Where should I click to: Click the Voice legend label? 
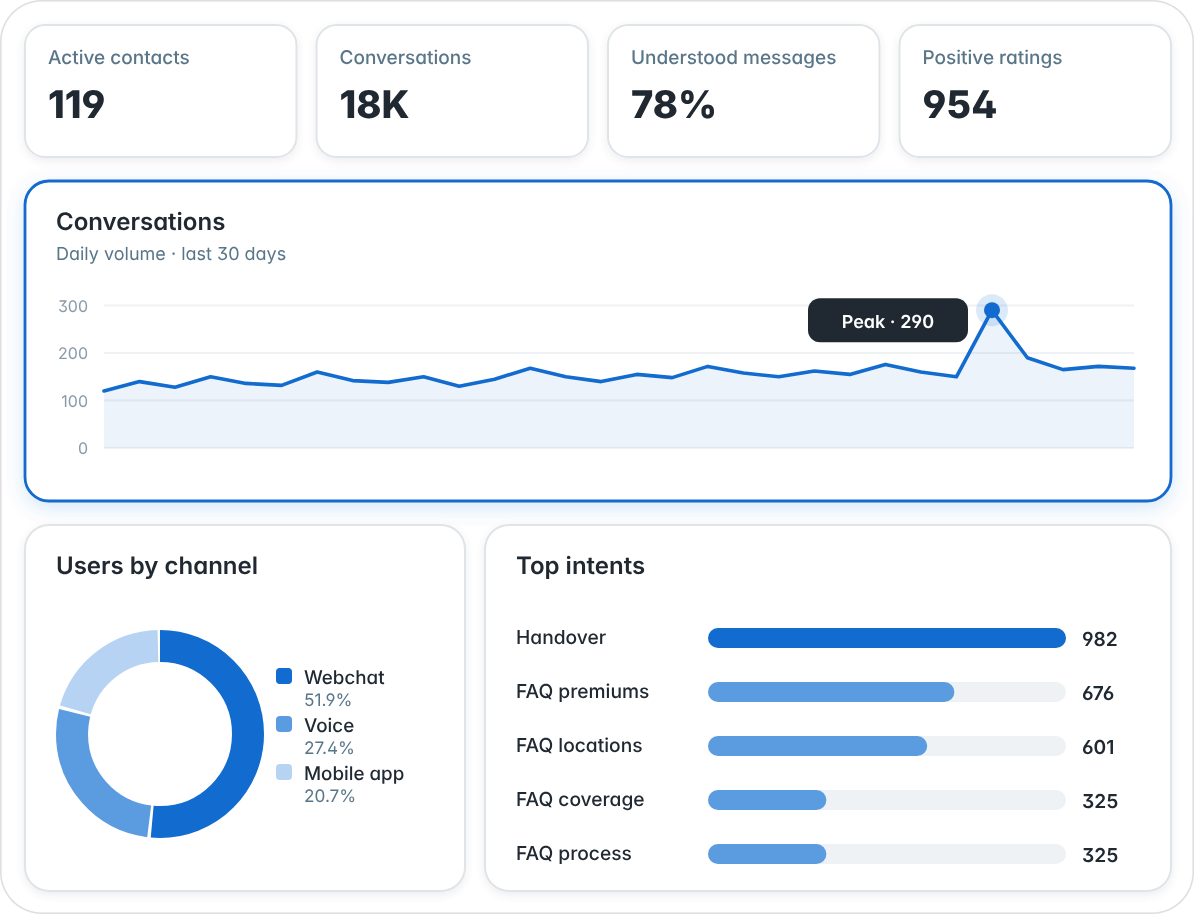click(329, 725)
